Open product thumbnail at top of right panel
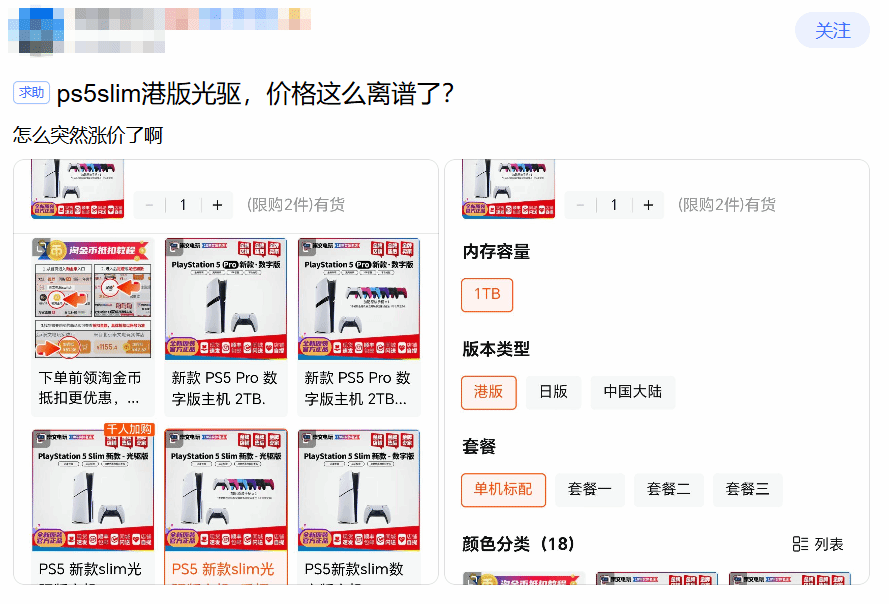 [508, 188]
